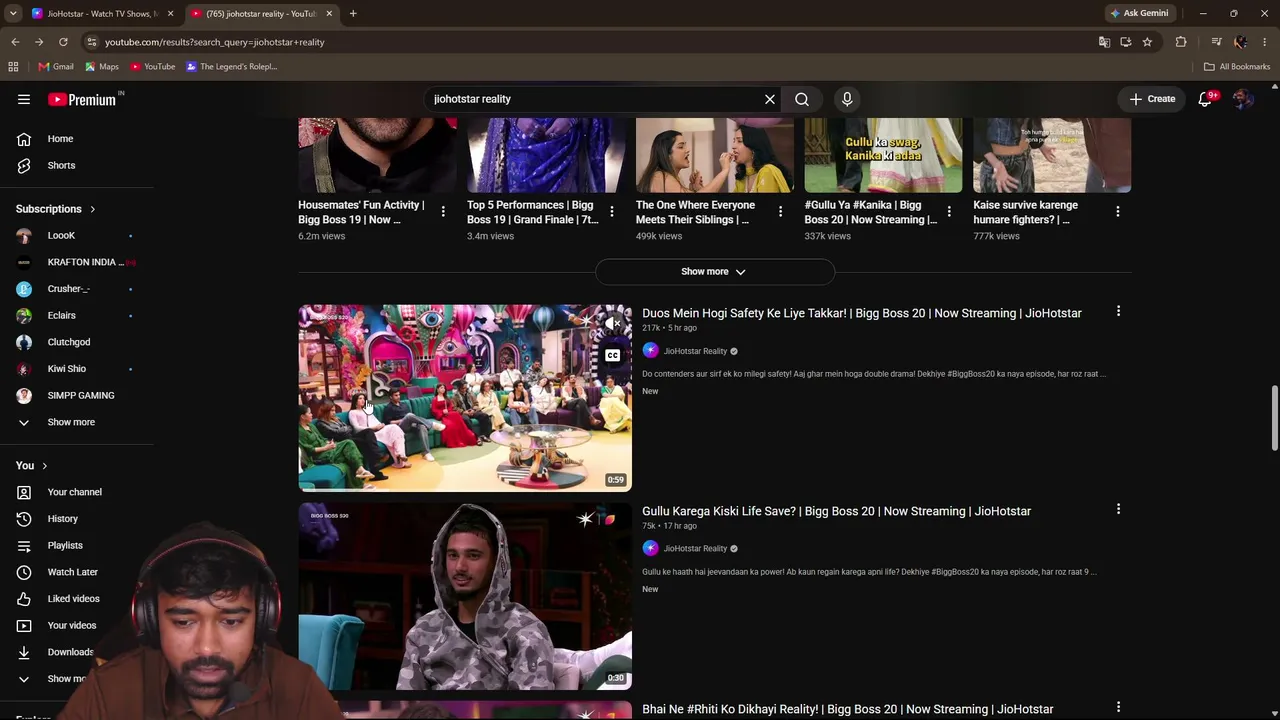The width and height of the screenshot is (1280, 720).
Task: Clear the search query with the X
Action: pos(770,99)
